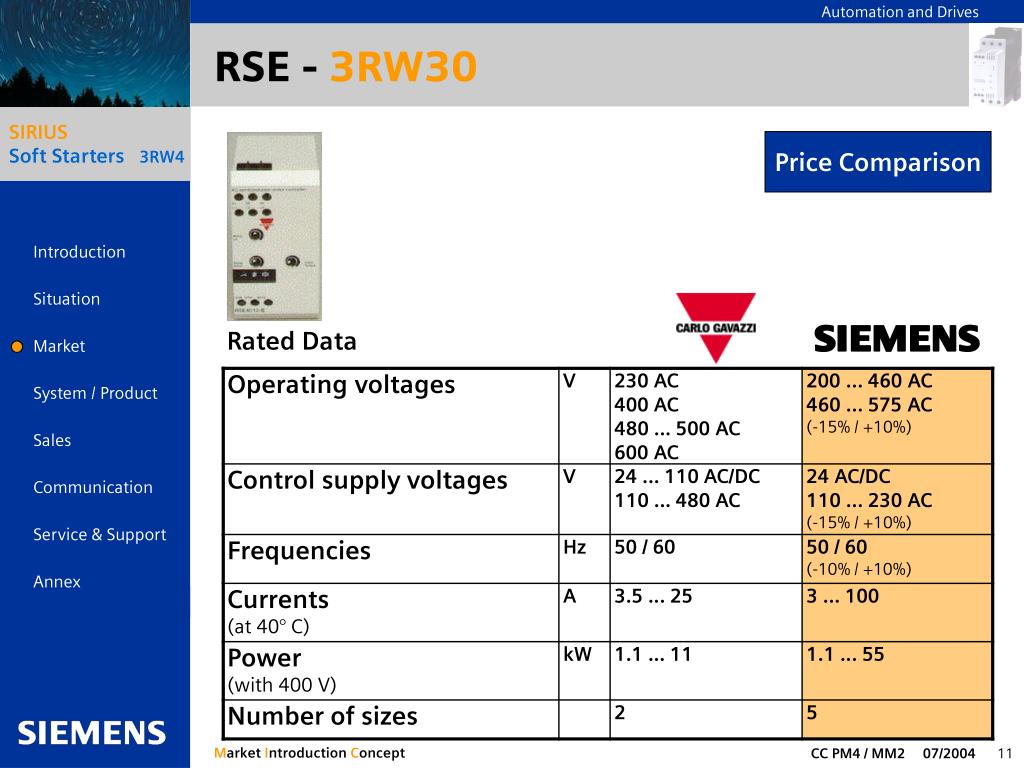The image size is (1024, 768).
Task: Click the Carlo Gavazzi logo
Action: [716, 327]
